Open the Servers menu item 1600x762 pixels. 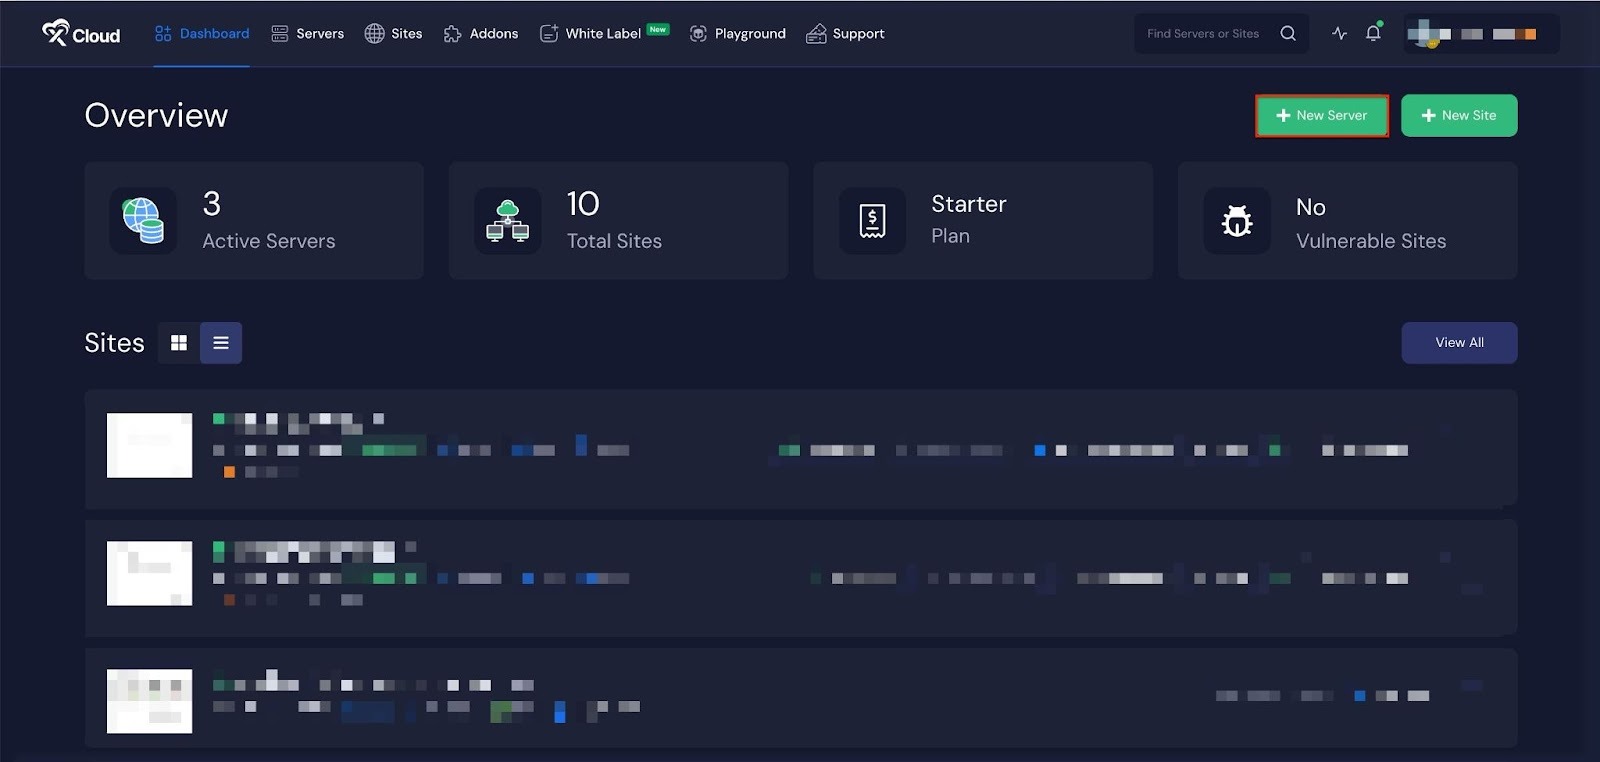[x=308, y=34]
